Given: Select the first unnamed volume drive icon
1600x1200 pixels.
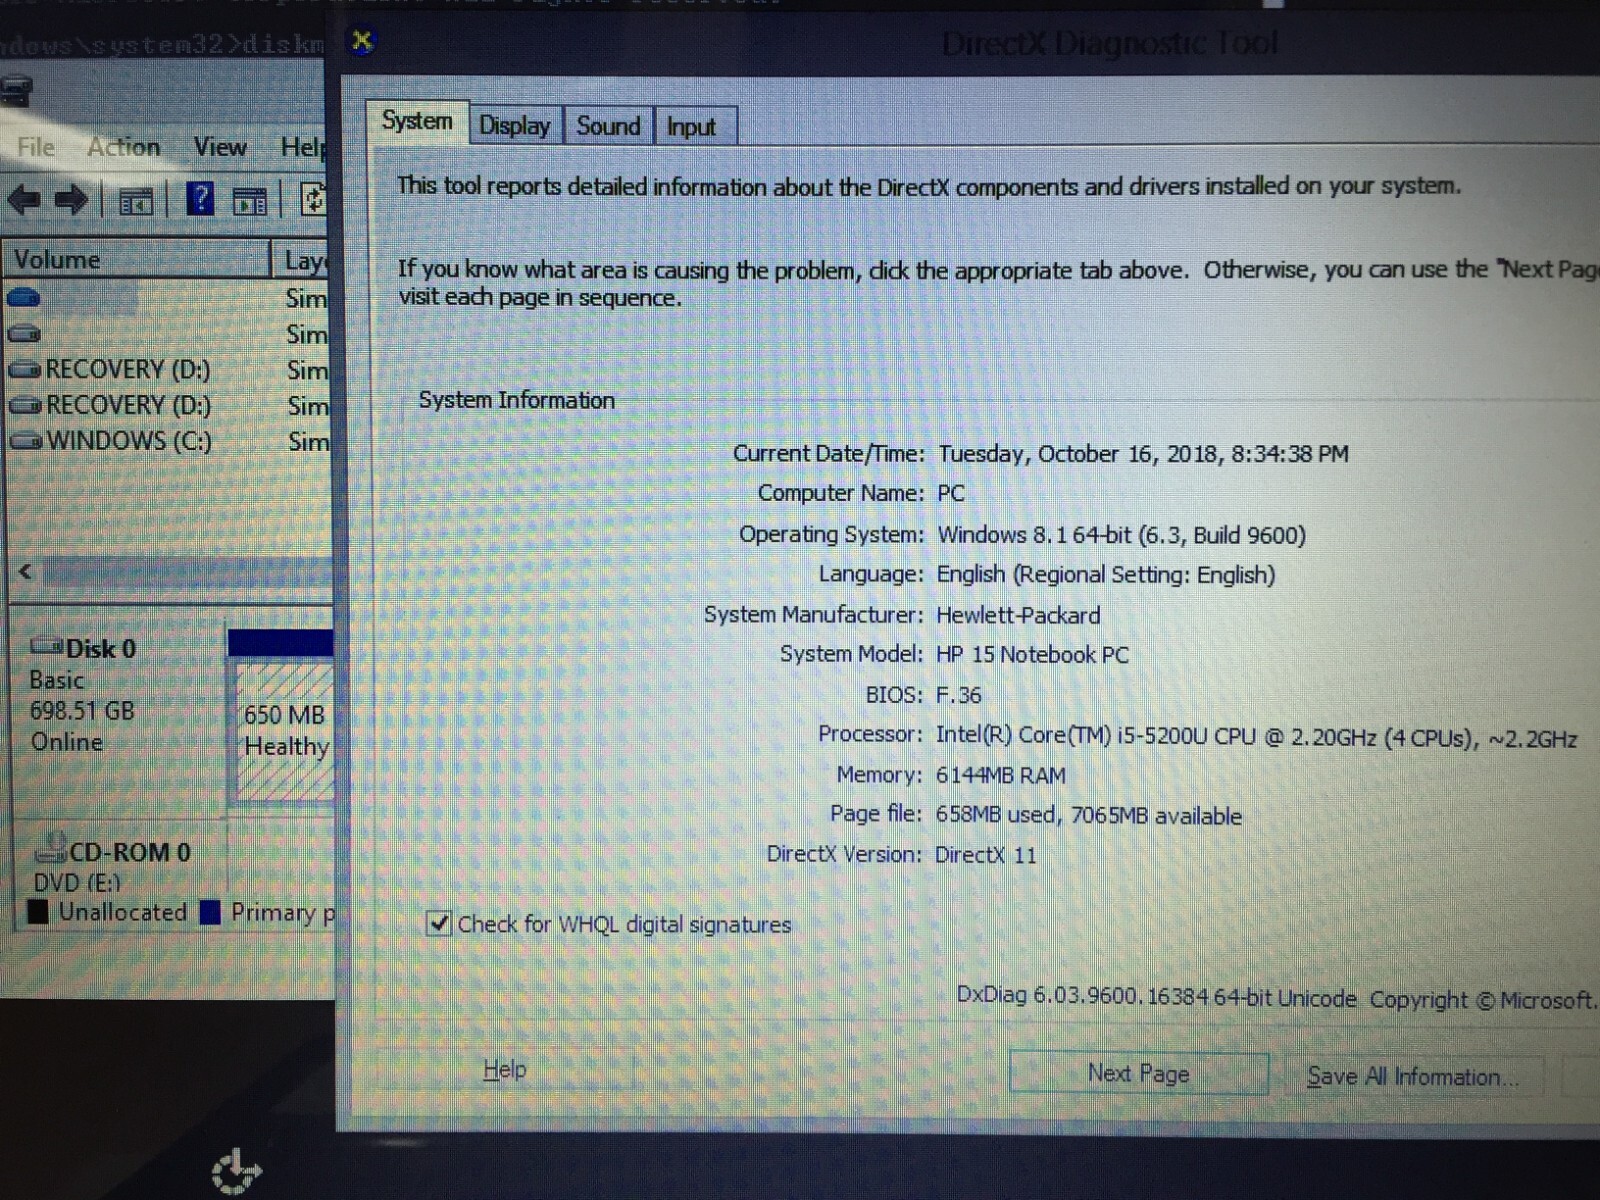Looking at the screenshot, I should 23,298.
